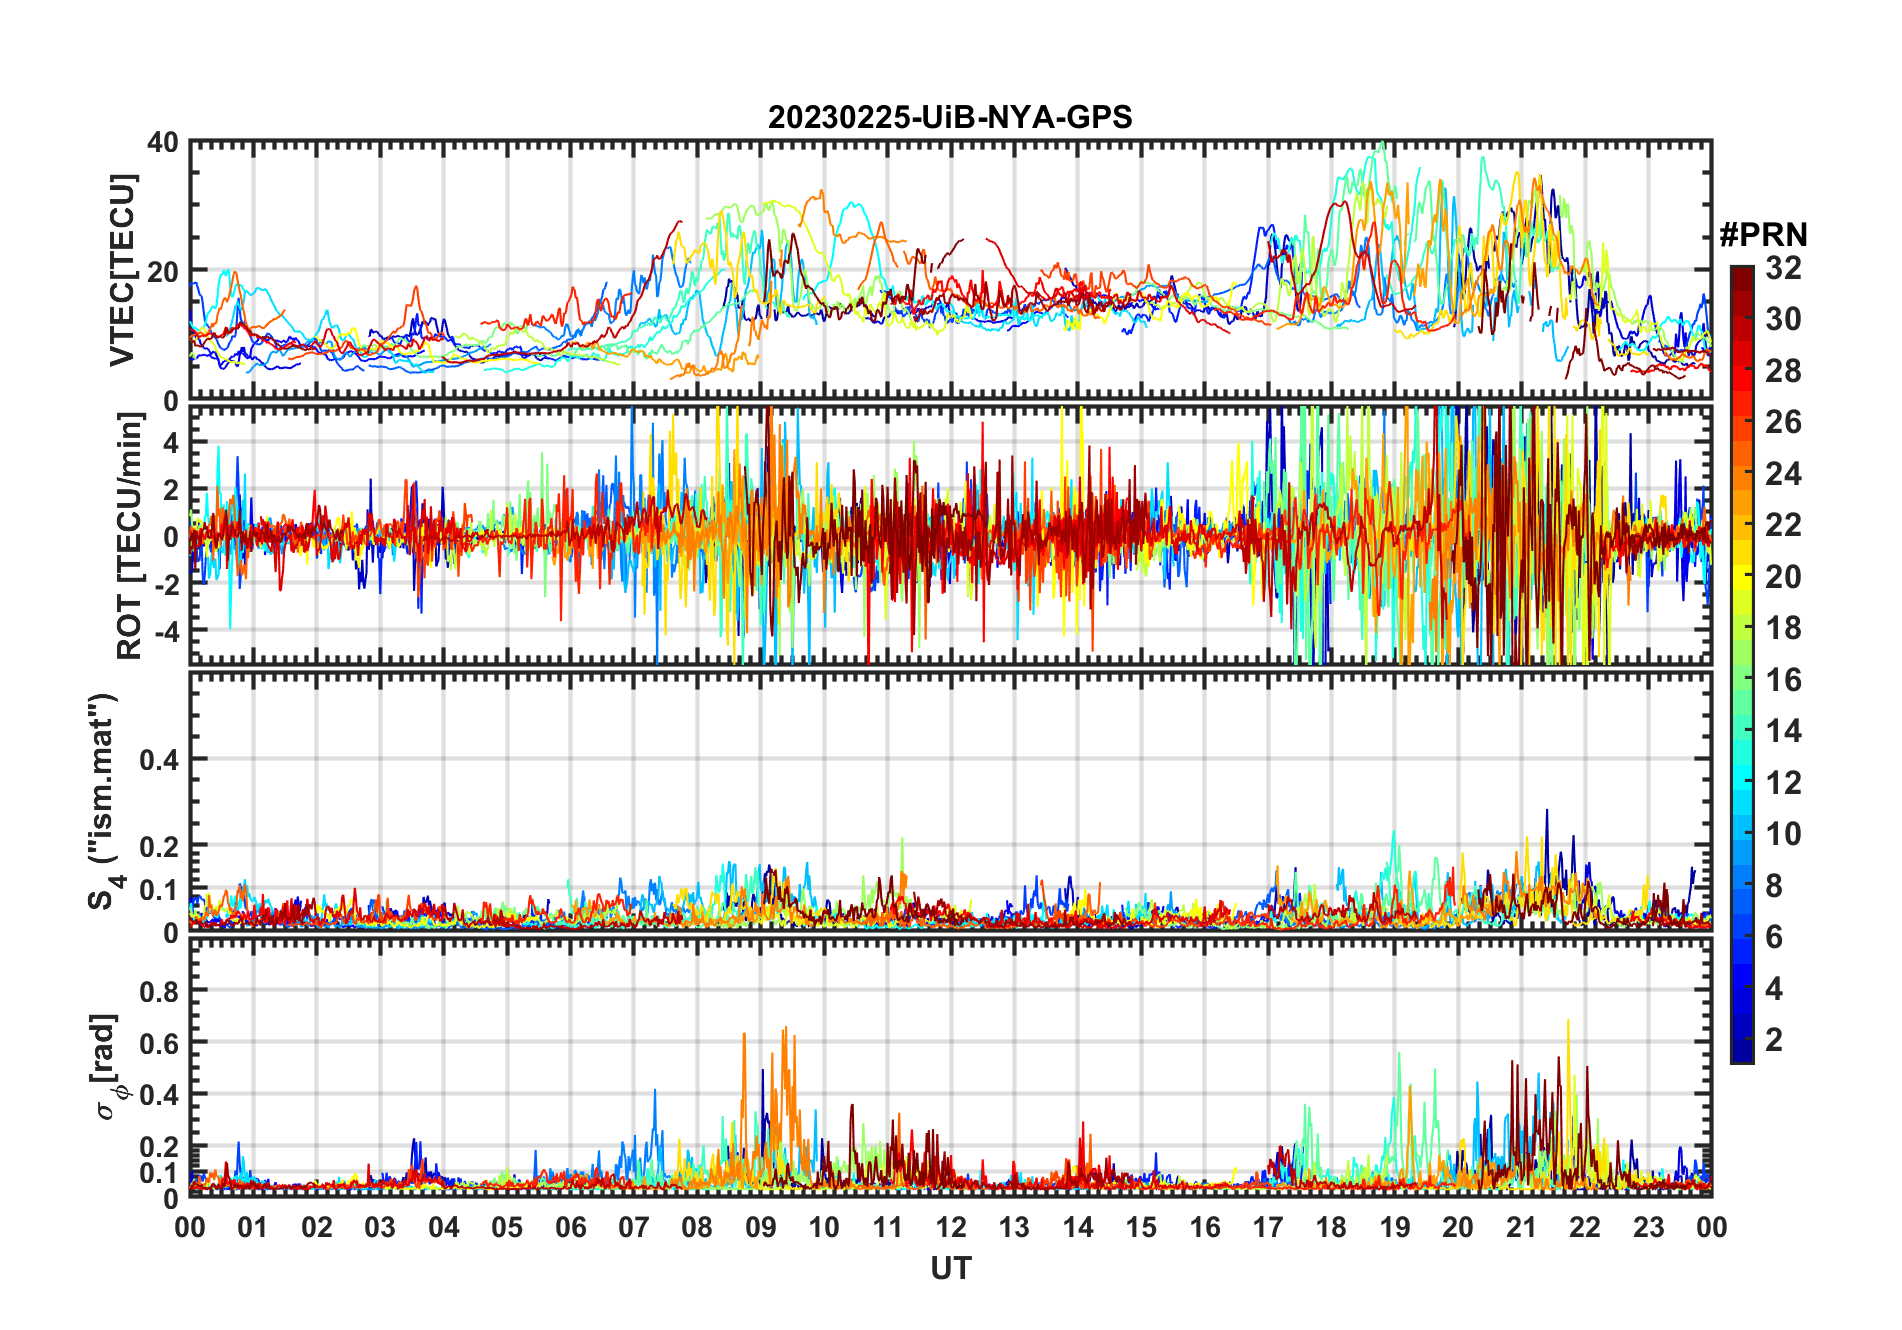Click the 21 tick label on UT axis
Screen dimensions: 1902x1330
click(x=1521, y=1227)
